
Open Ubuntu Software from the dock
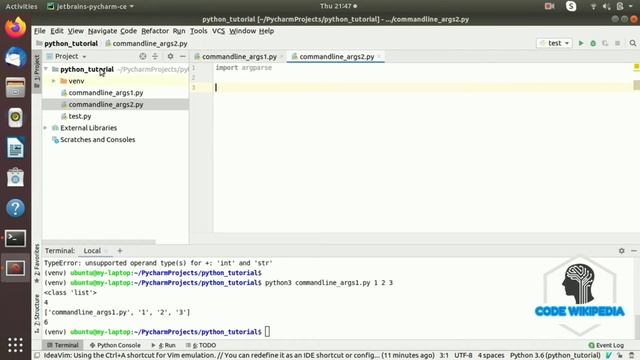pos(16,178)
